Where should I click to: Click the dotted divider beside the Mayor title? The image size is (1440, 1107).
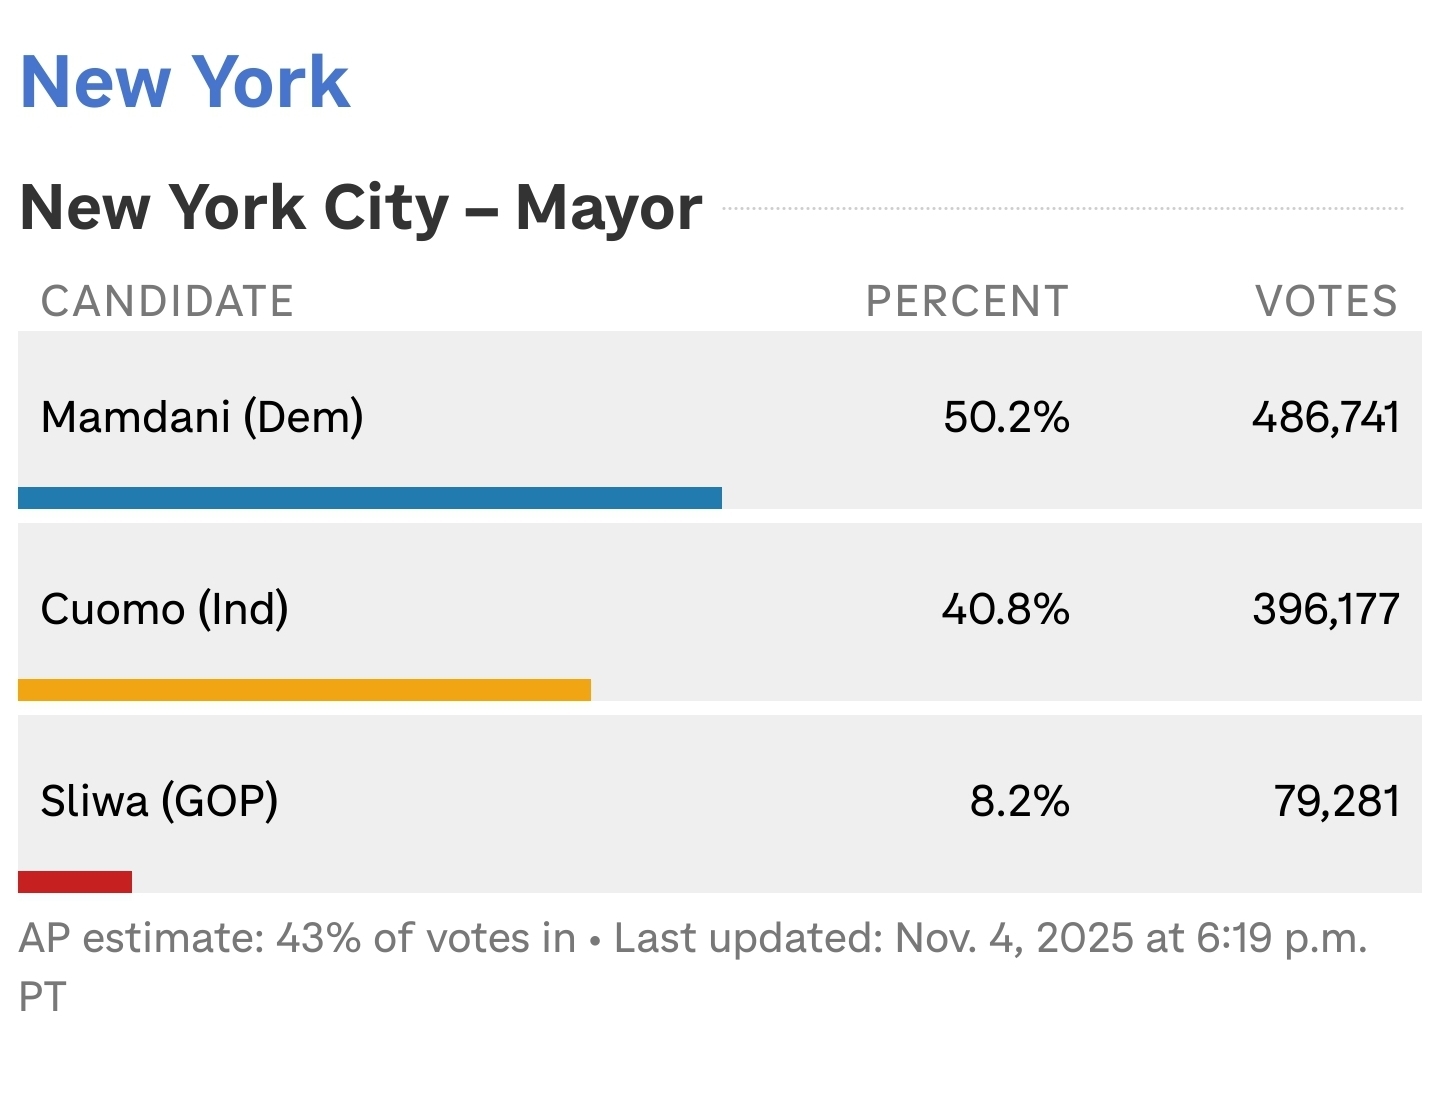pyautogui.click(x=1062, y=209)
